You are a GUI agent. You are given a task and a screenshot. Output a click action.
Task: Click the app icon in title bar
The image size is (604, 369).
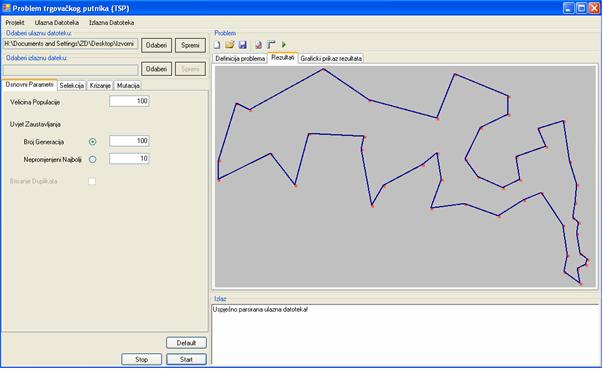(6, 8)
